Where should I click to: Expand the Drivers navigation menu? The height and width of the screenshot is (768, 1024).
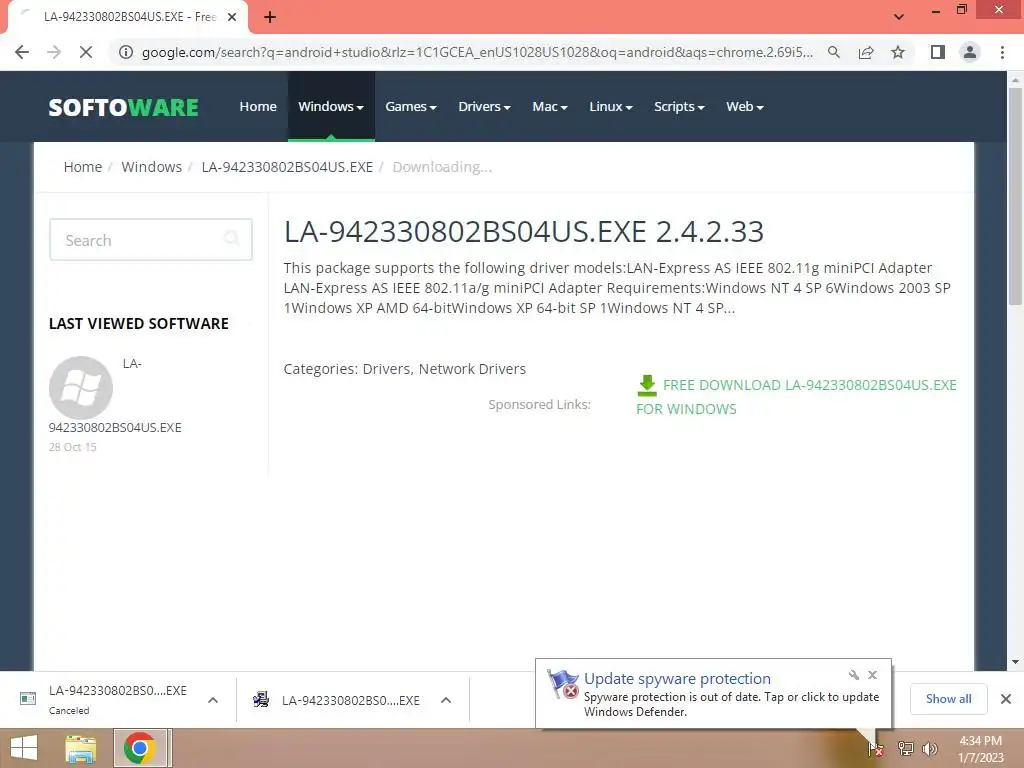(484, 106)
